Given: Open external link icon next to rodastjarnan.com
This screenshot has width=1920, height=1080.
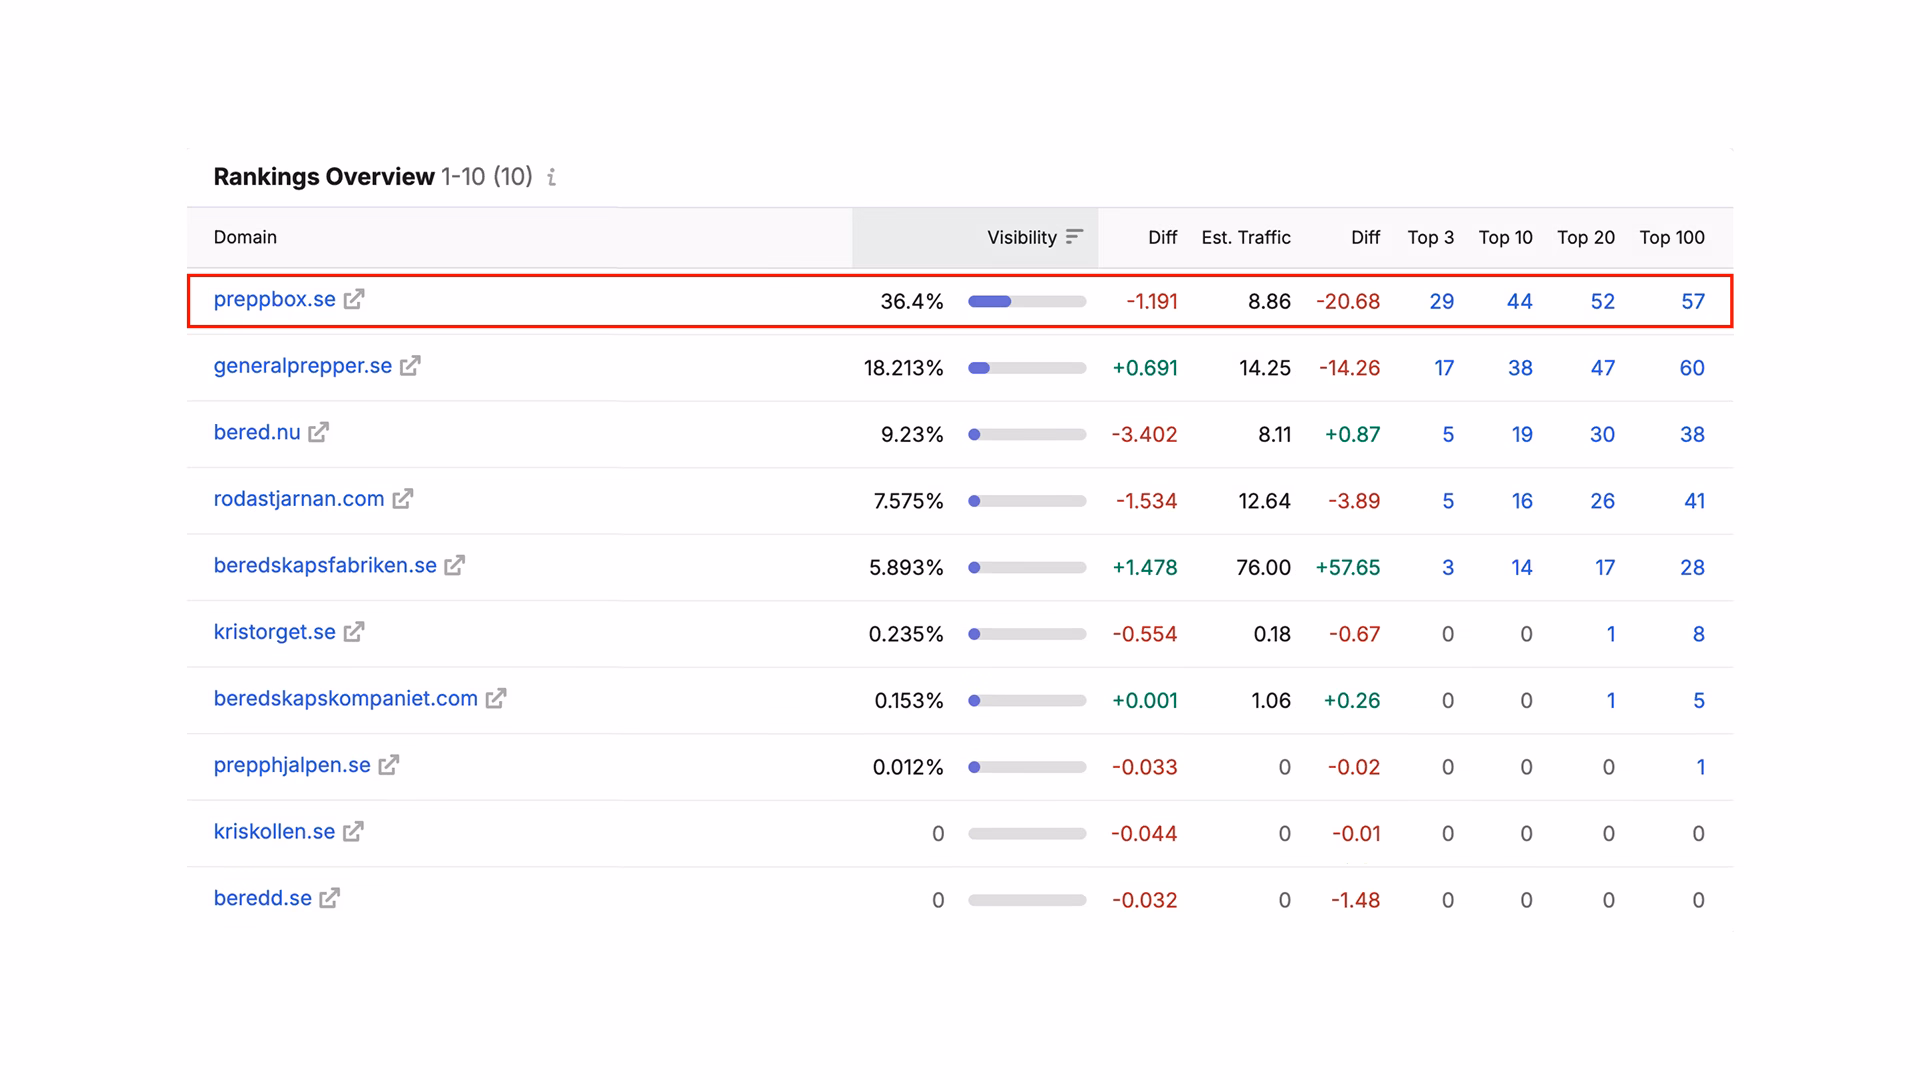Looking at the screenshot, I should (402, 499).
